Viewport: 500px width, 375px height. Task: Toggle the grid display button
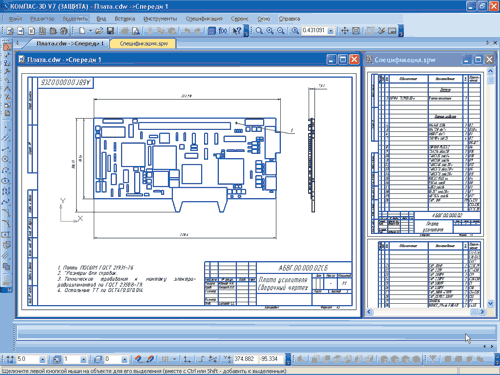click(x=165, y=359)
